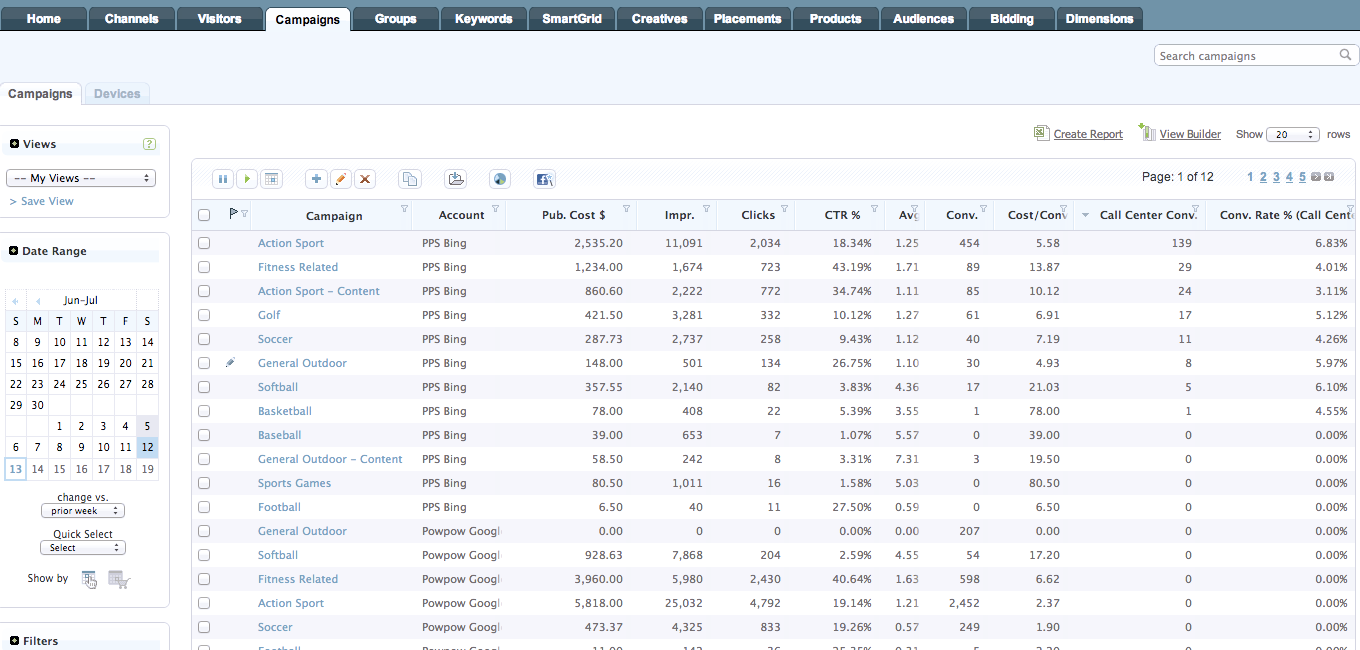
Task: Open the Home tab
Action: pyautogui.click(x=44, y=18)
